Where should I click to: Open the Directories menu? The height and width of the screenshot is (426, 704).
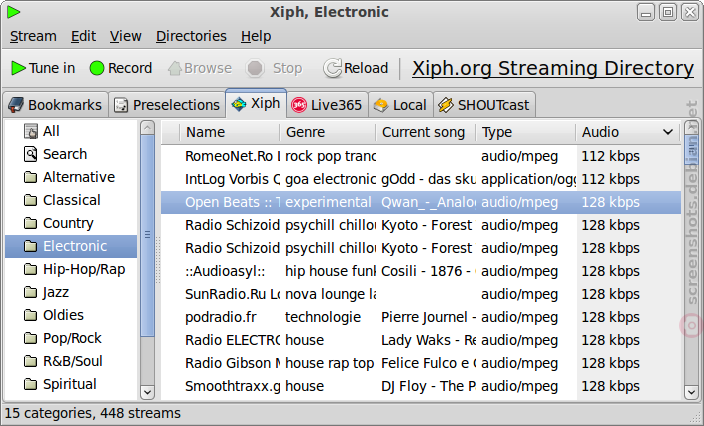(191, 36)
